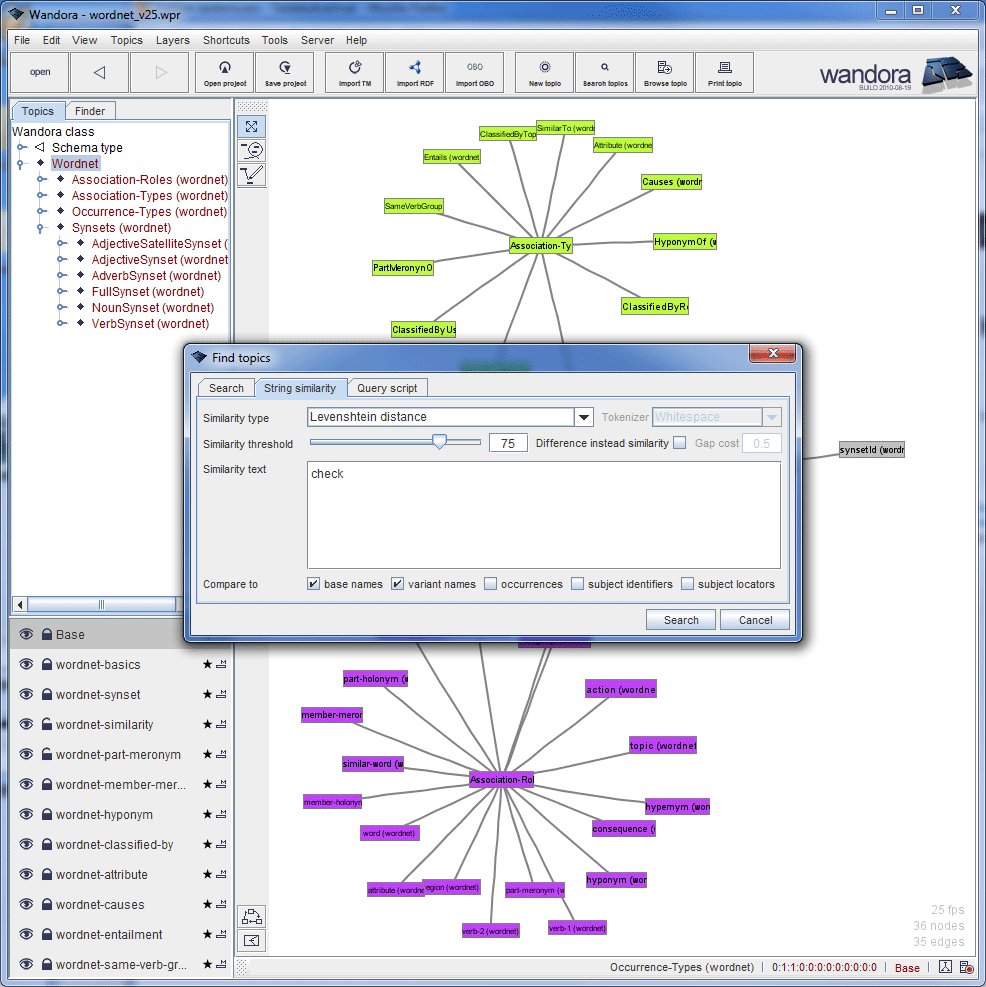Open a project with the Open project icon
Image resolution: width=986 pixels, height=987 pixels.
[x=224, y=72]
